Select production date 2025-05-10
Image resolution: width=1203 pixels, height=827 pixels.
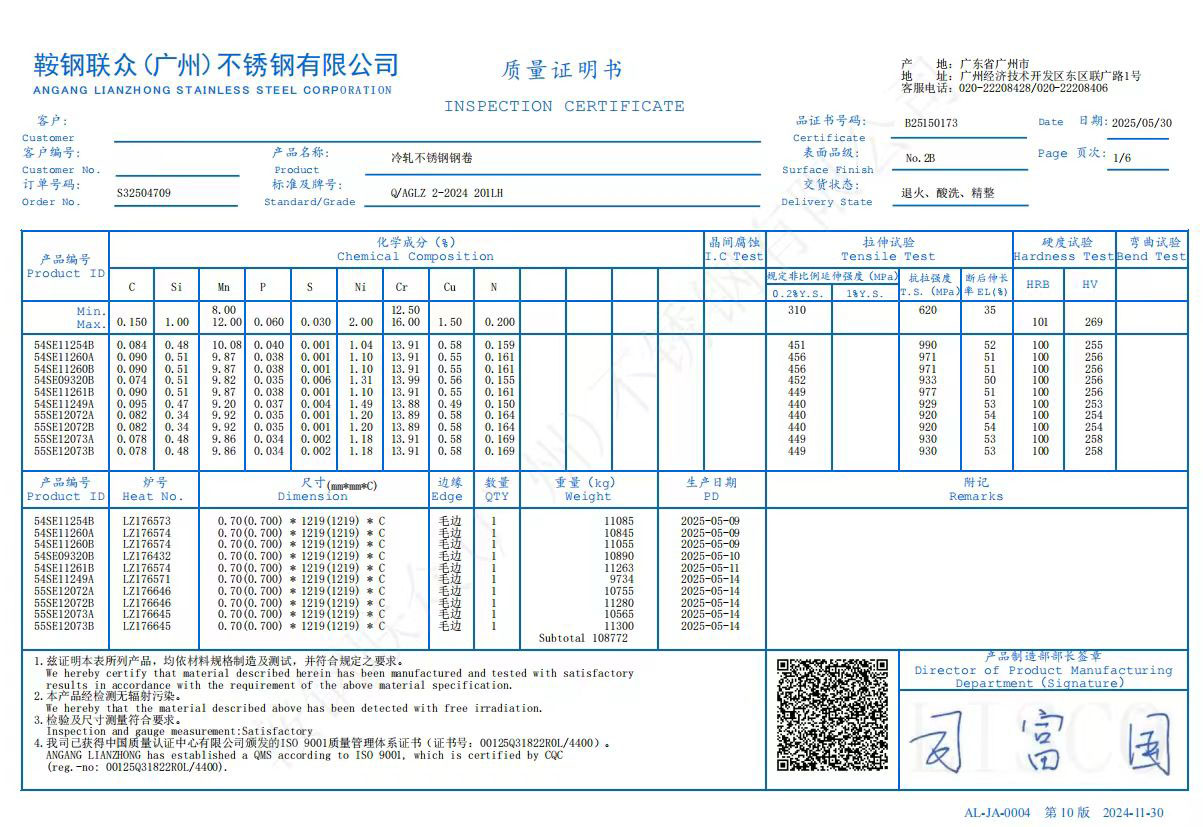[710, 557]
